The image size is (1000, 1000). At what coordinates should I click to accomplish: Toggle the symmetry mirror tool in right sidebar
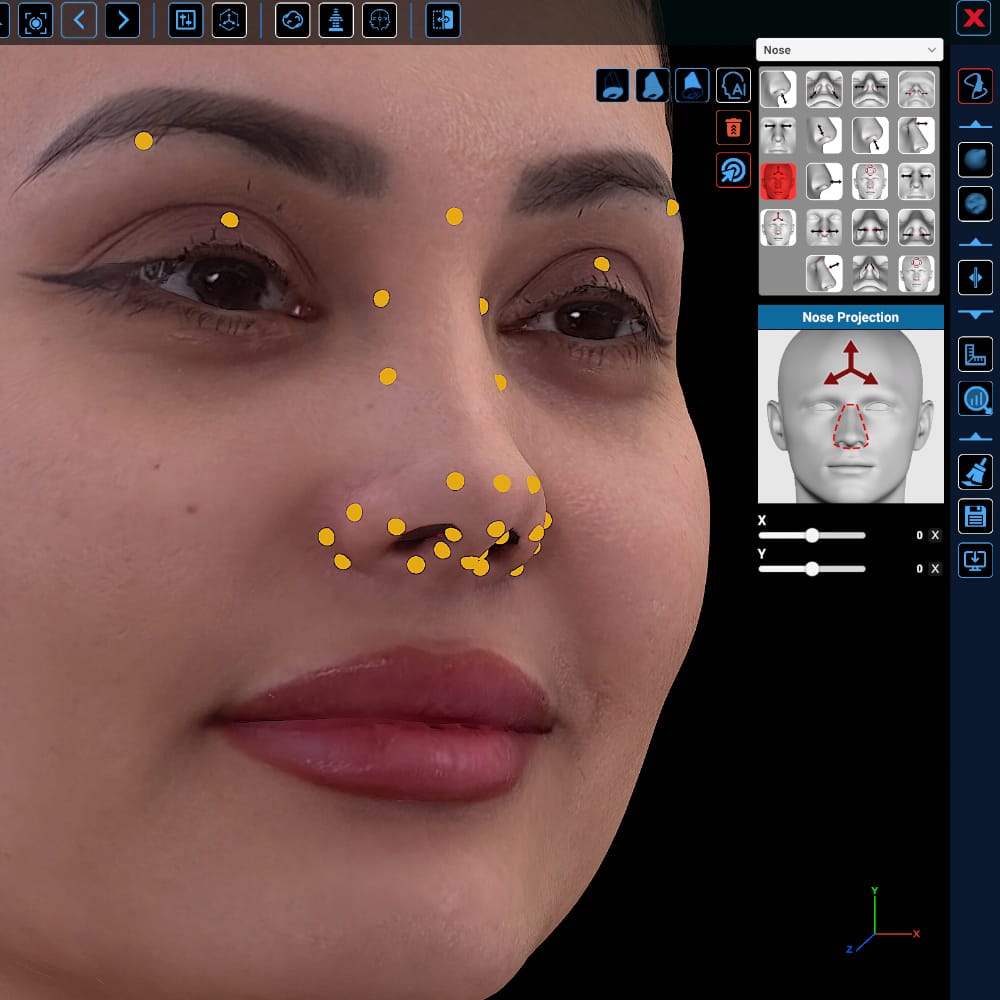(x=975, y=276)
